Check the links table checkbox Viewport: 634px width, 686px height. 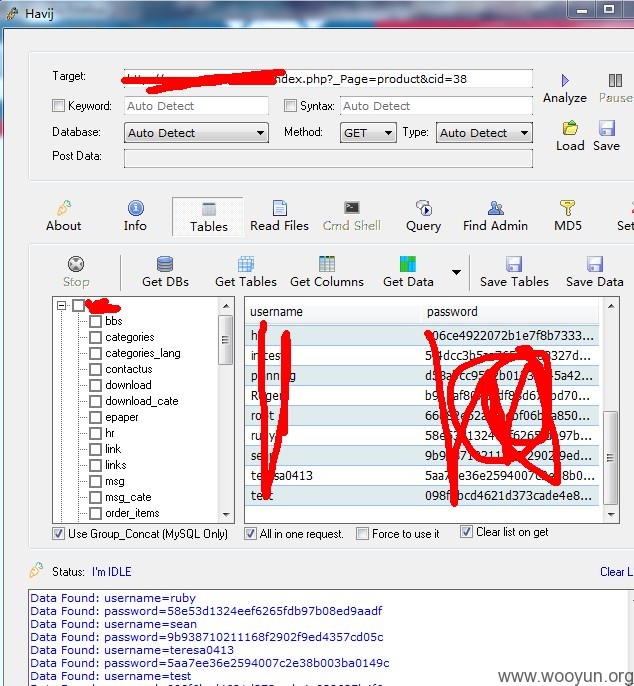click(x=95, y=465)
